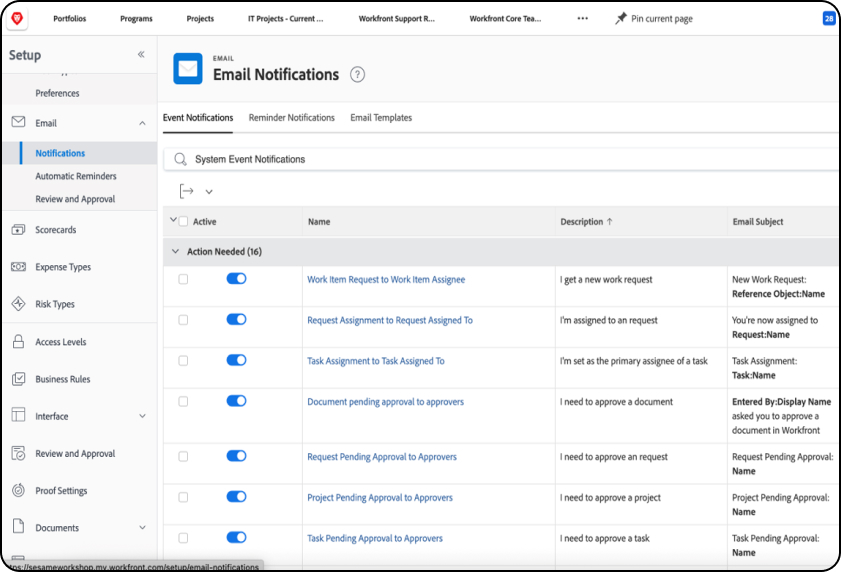The height and width of the screenshot is (572, 841).
Task: Open the notifications badge showing 28
Action: point(829,18)
